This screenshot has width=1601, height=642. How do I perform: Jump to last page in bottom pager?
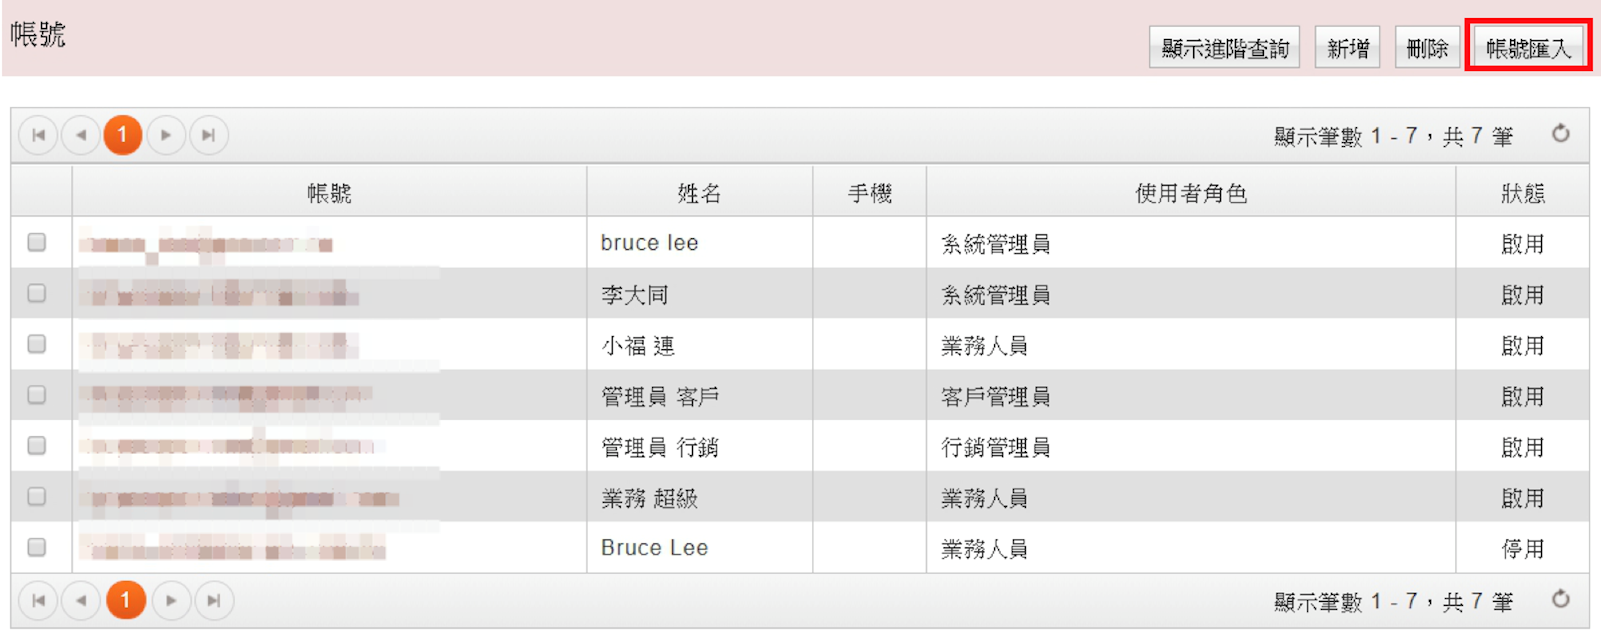214,601
